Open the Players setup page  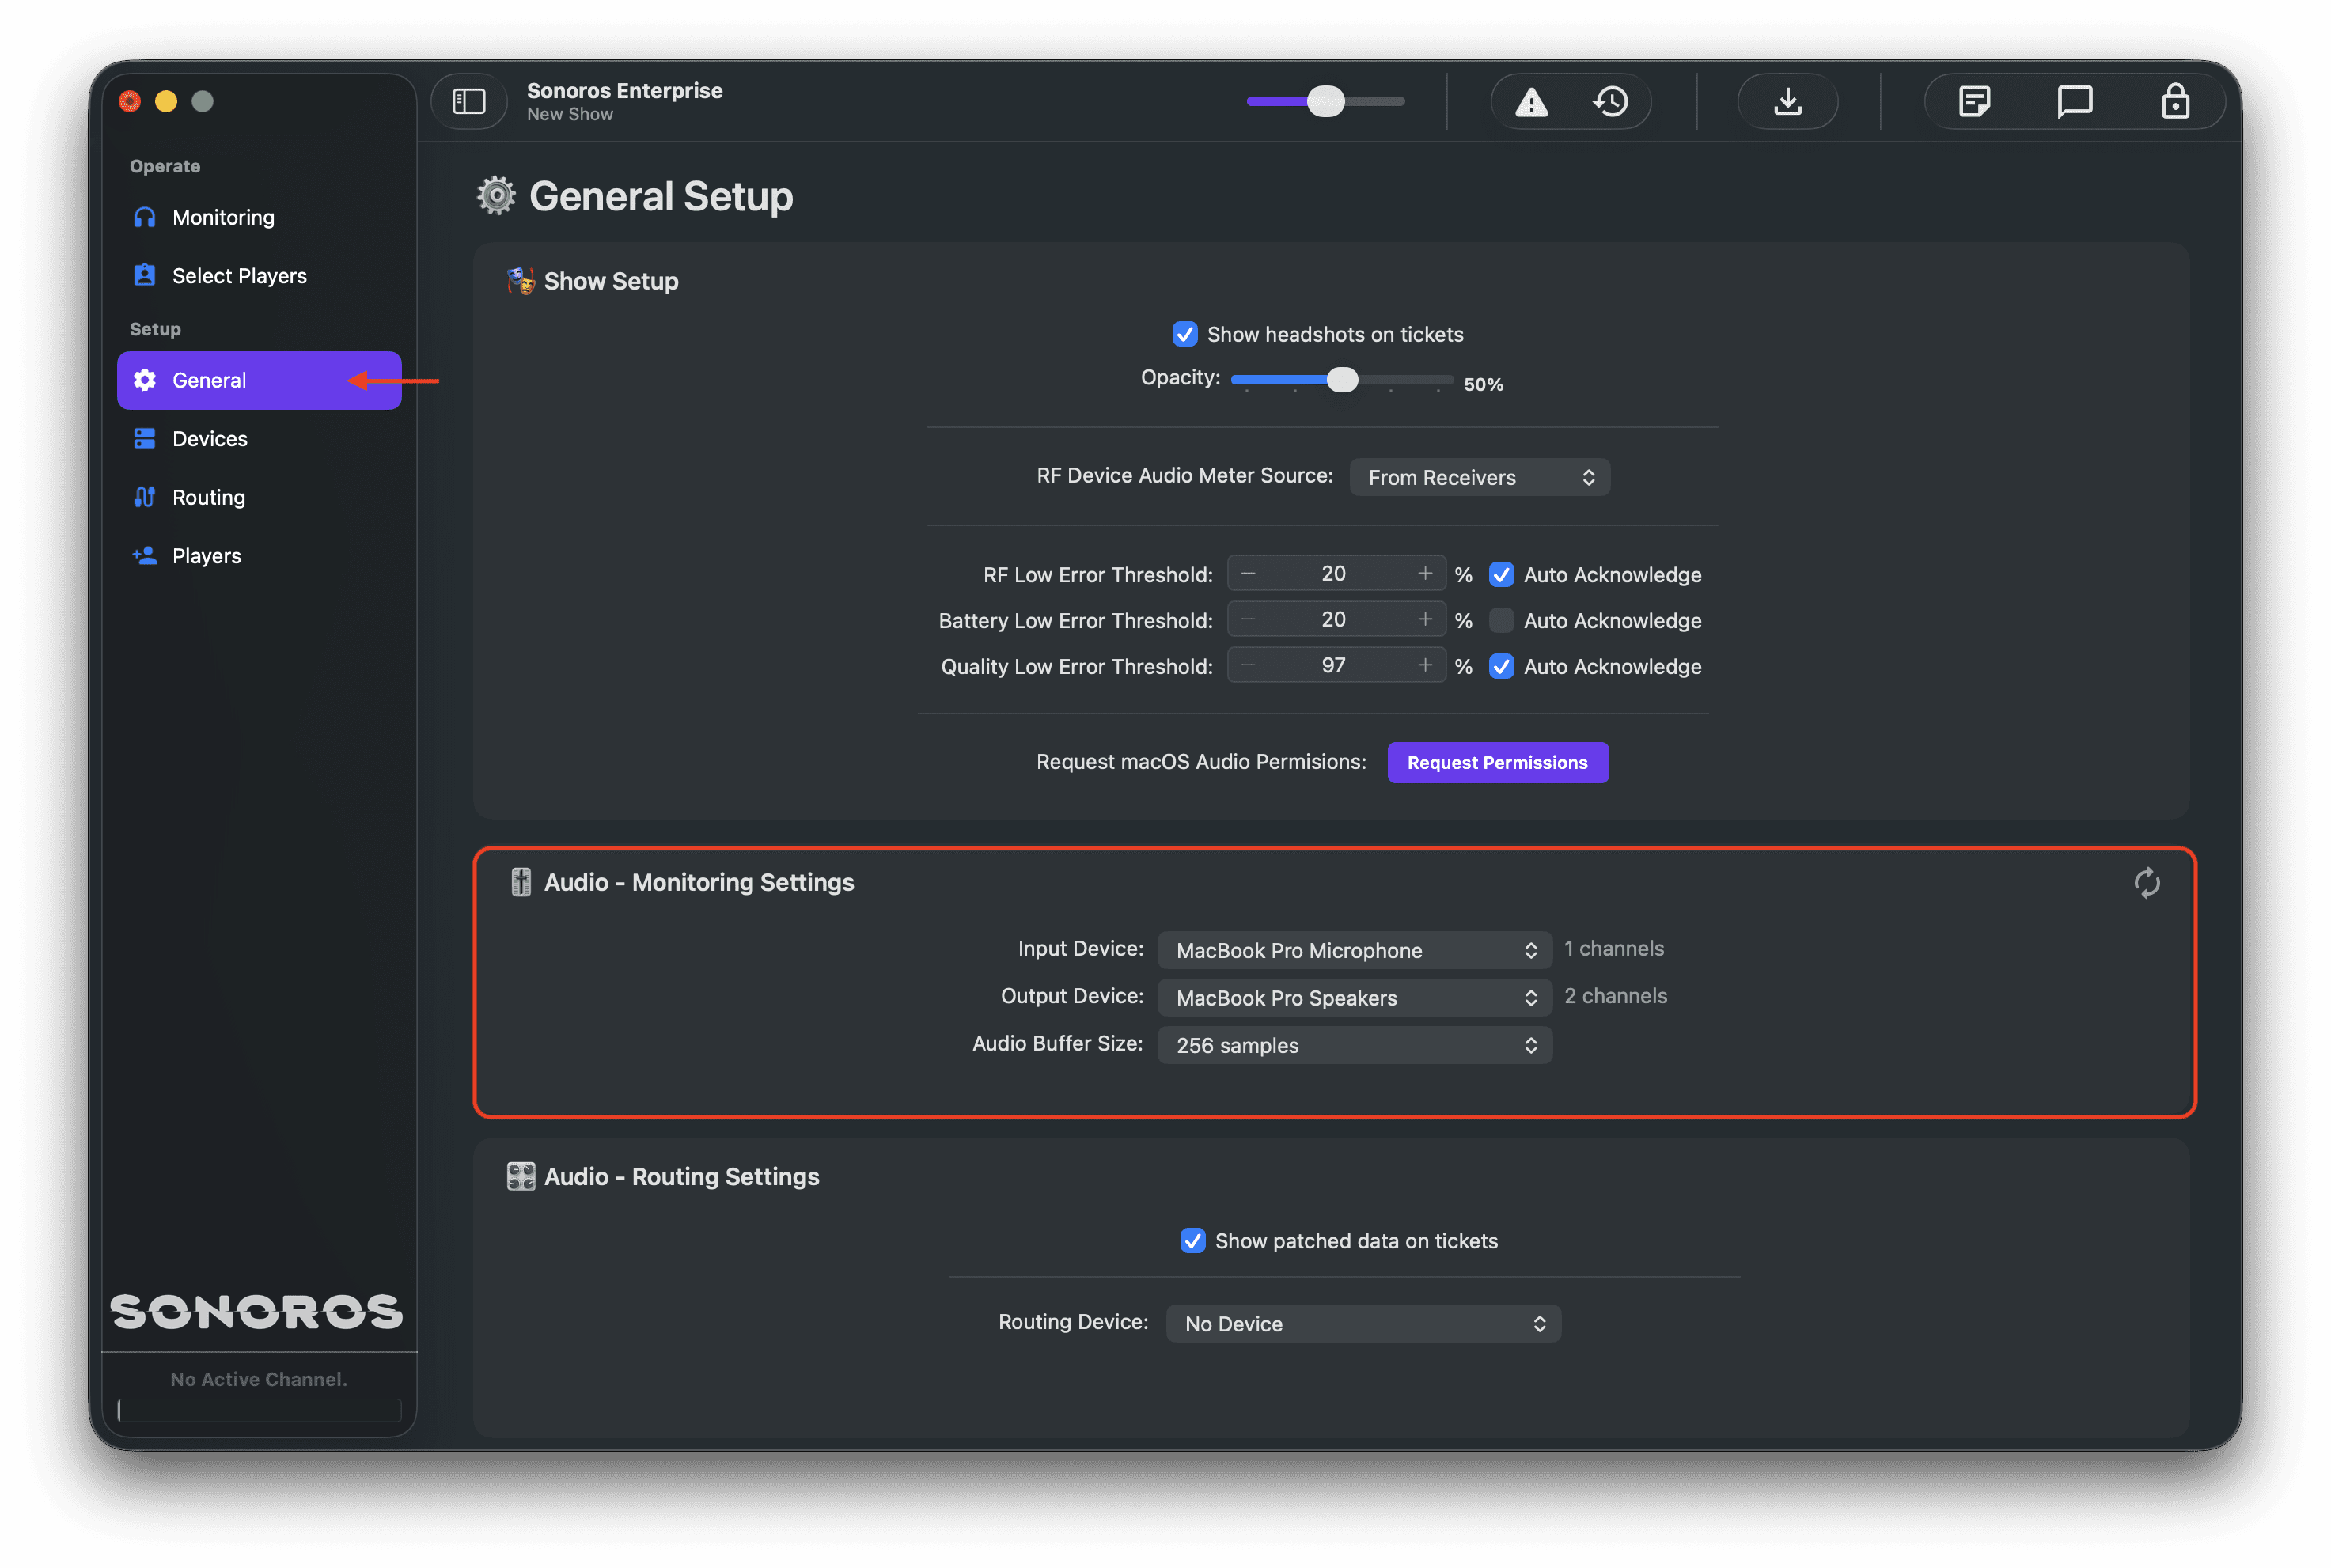(259, 555)
